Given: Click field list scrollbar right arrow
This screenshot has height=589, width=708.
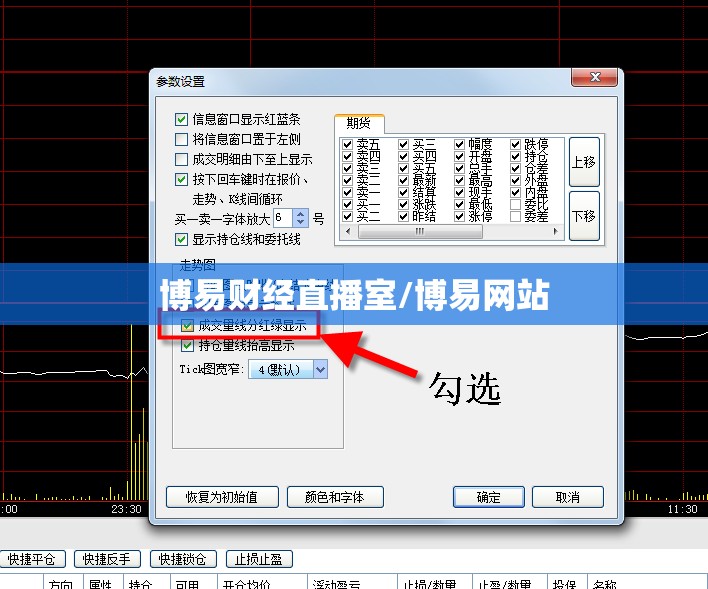Looking at the screenshot, I should coord(555,231).
